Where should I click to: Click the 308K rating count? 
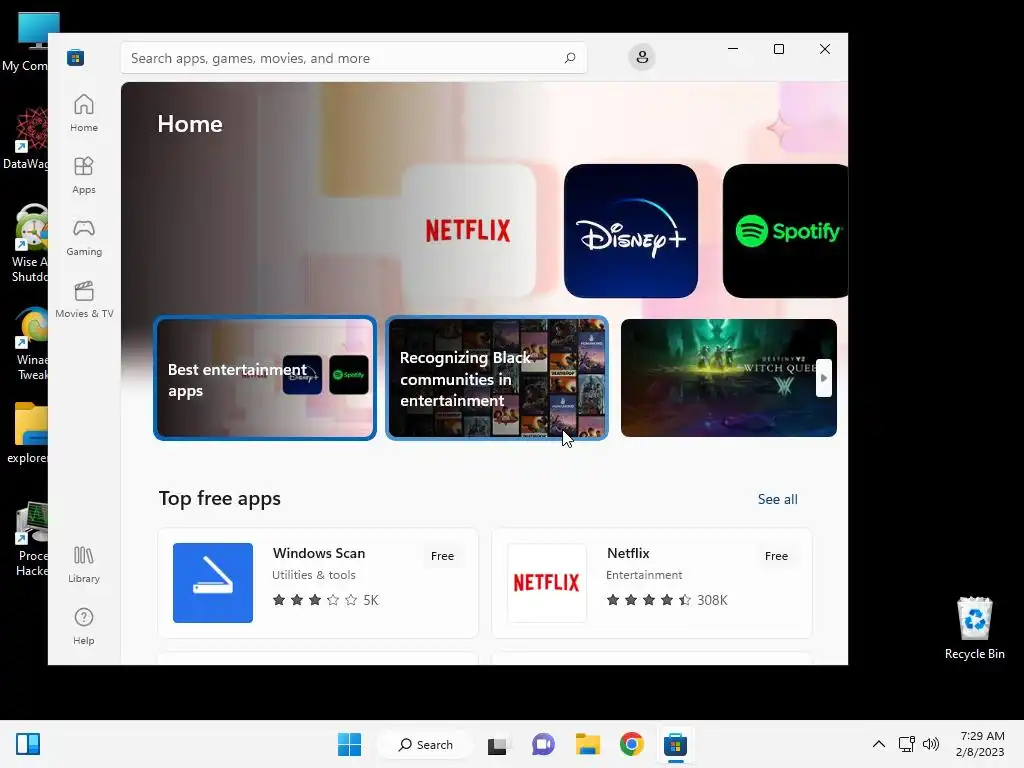tap(712, 600)
